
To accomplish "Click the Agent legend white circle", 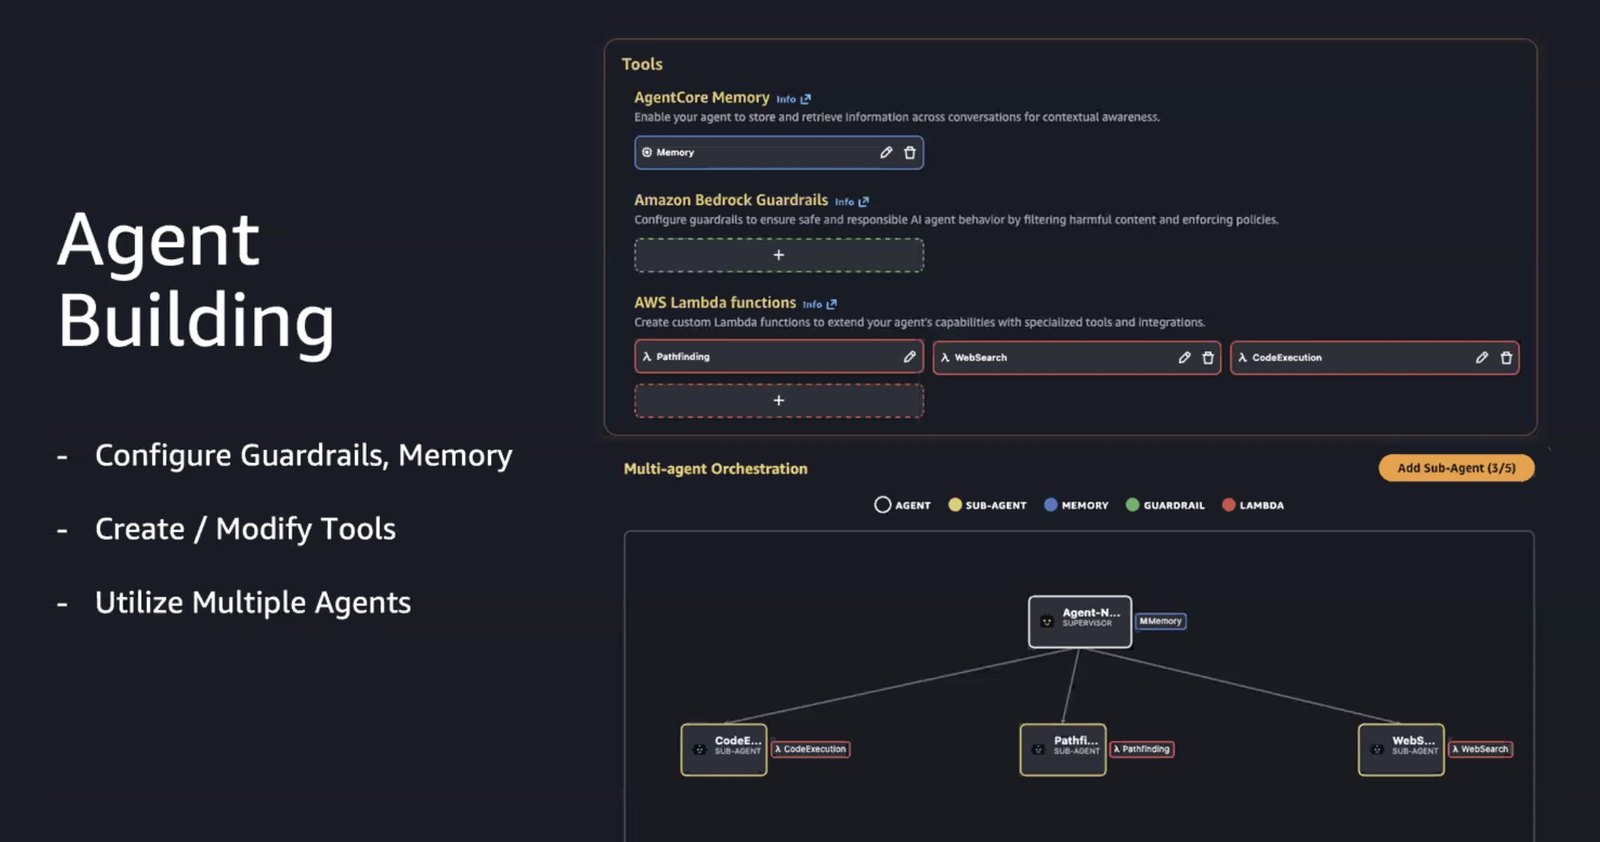I will 882,505.
